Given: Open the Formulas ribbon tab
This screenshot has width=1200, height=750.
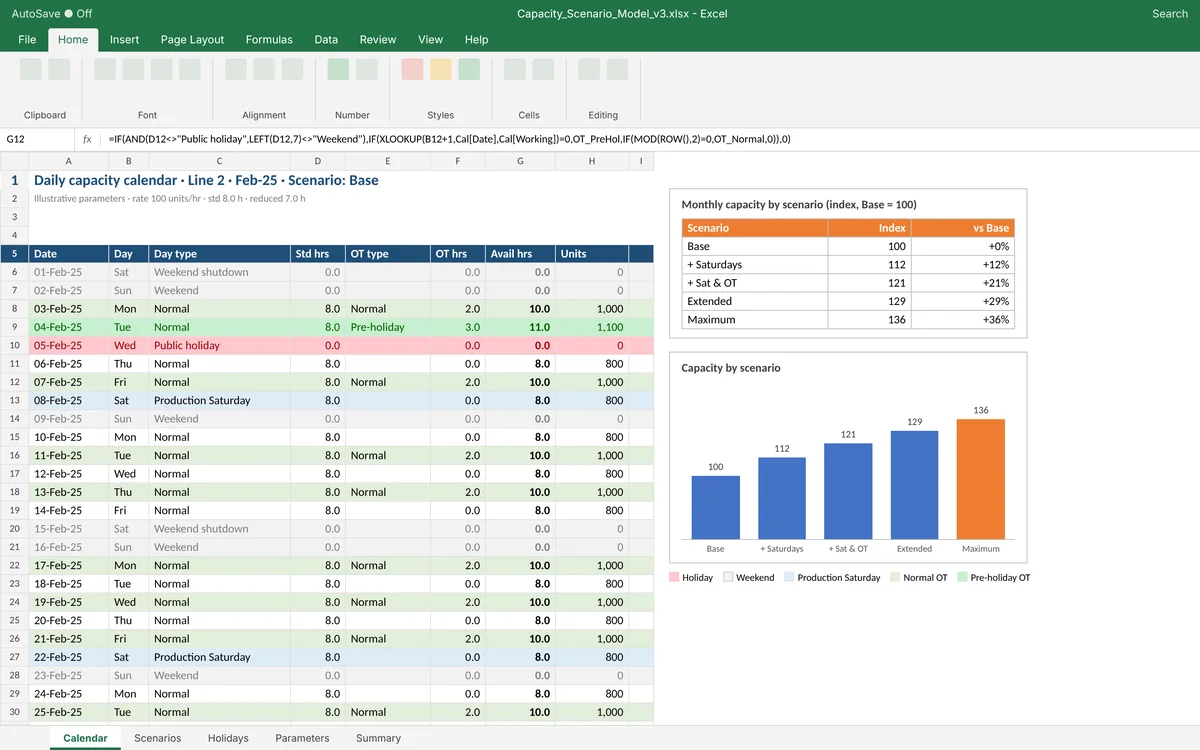Looking at the screenshot, I should 269,39.
